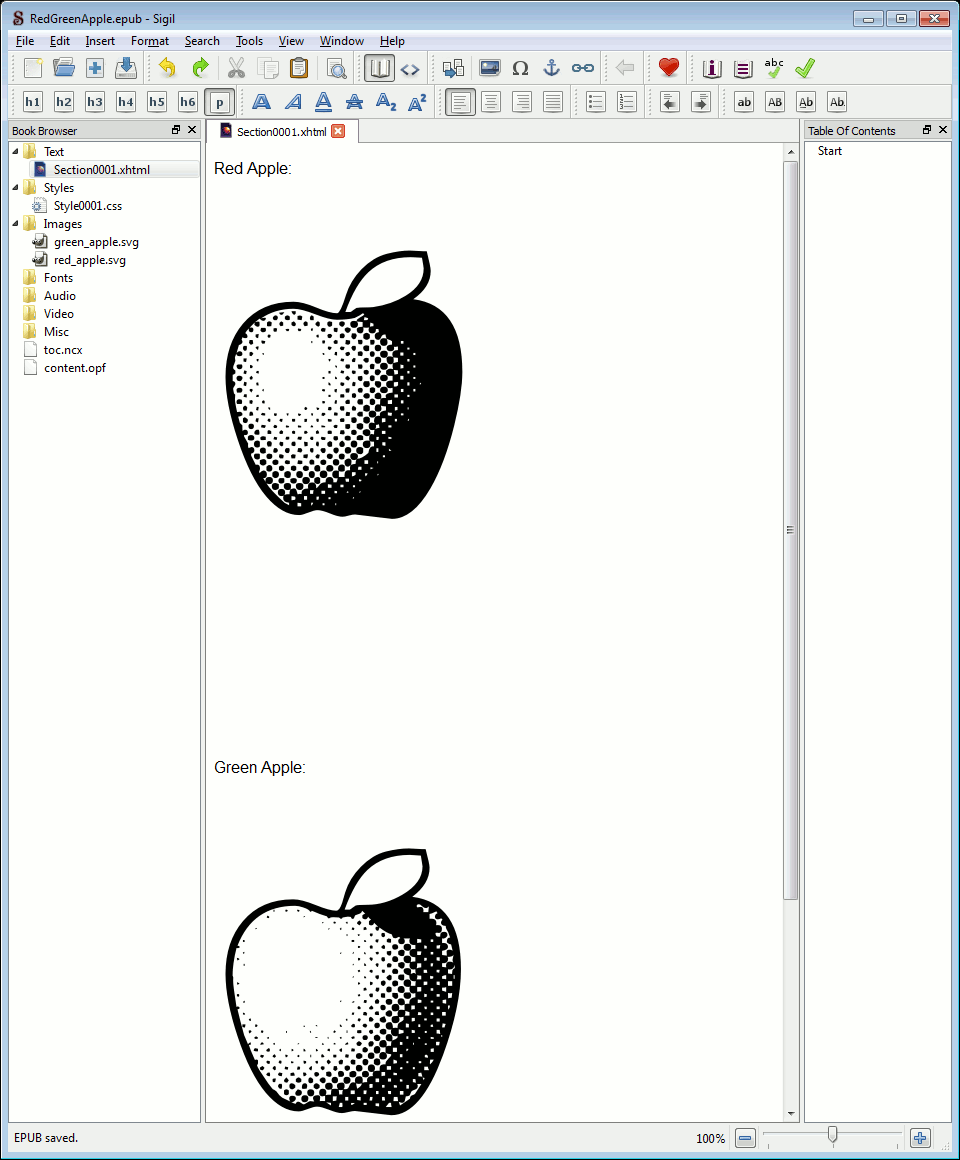Apply Heading 5 style with h5
Viewport: 960px width, 1160px height.
coord(157,102)
